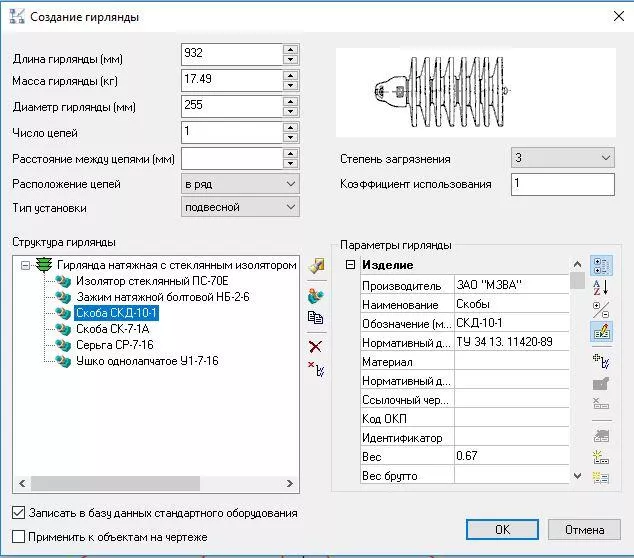Click the red X delete element icon
This screenshot has height=558, width=634.
click(x=316, y=346)
